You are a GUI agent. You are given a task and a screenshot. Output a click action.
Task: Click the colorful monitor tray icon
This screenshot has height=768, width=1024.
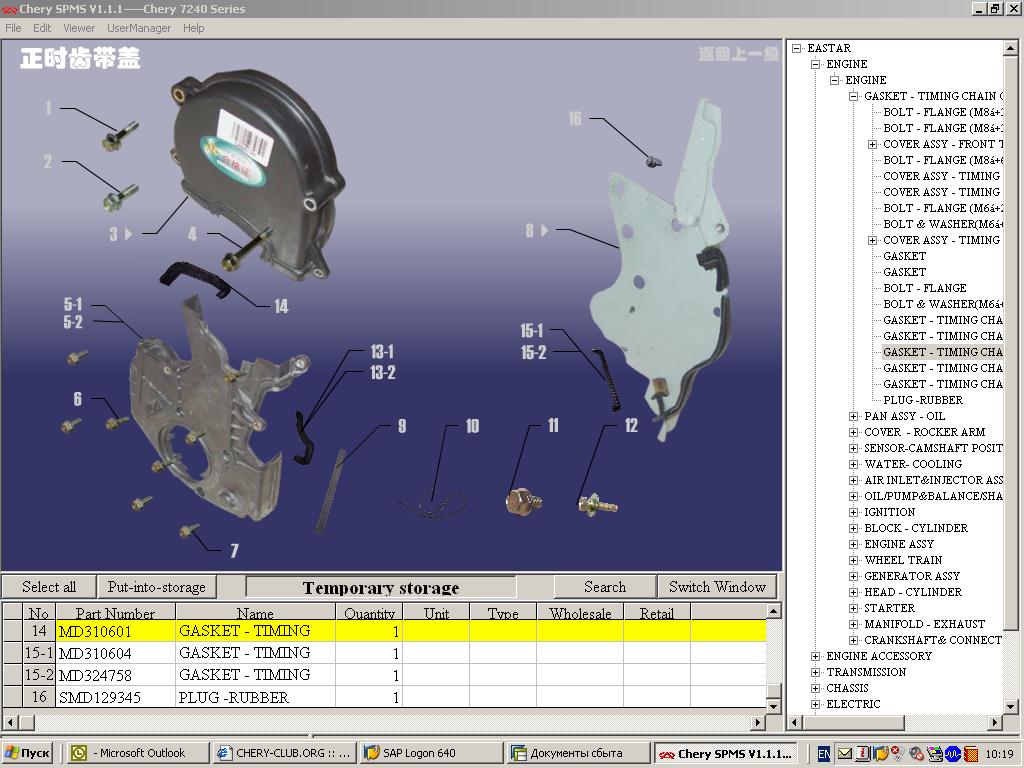coord(935,754)
